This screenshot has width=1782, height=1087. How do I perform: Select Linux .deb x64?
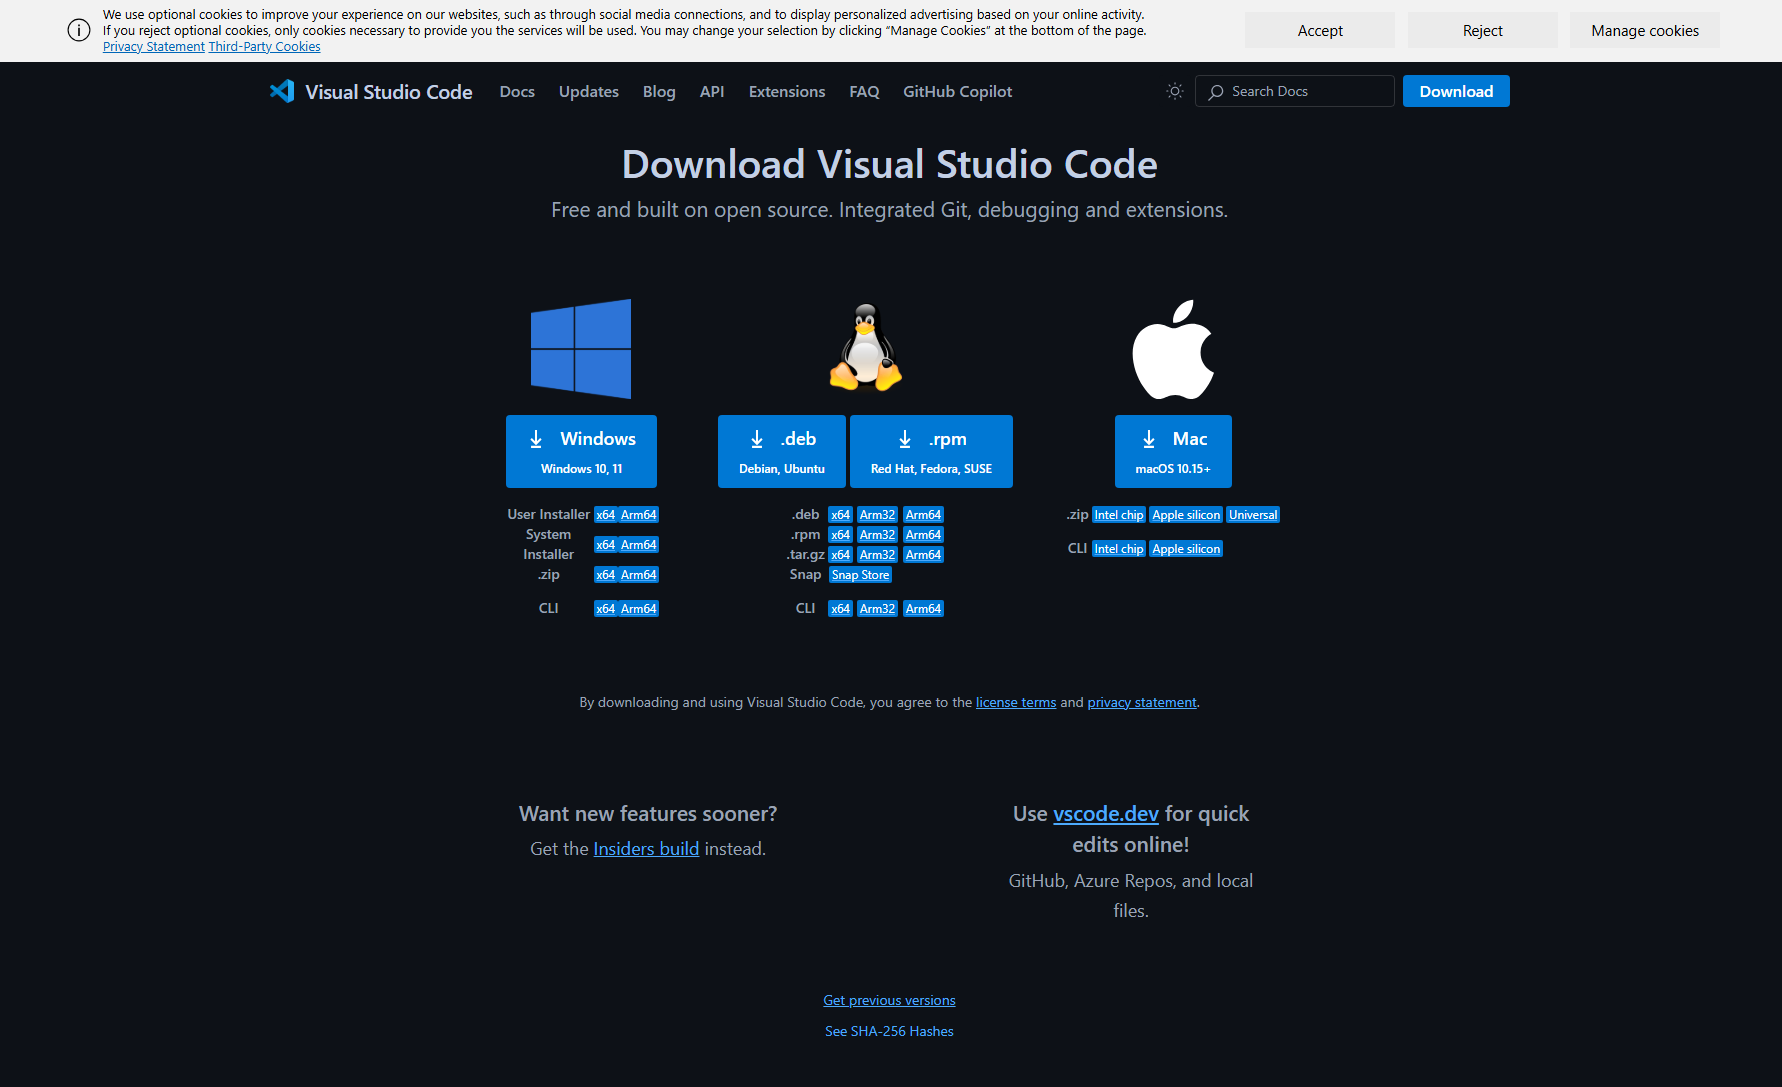[x=841, y=515]
